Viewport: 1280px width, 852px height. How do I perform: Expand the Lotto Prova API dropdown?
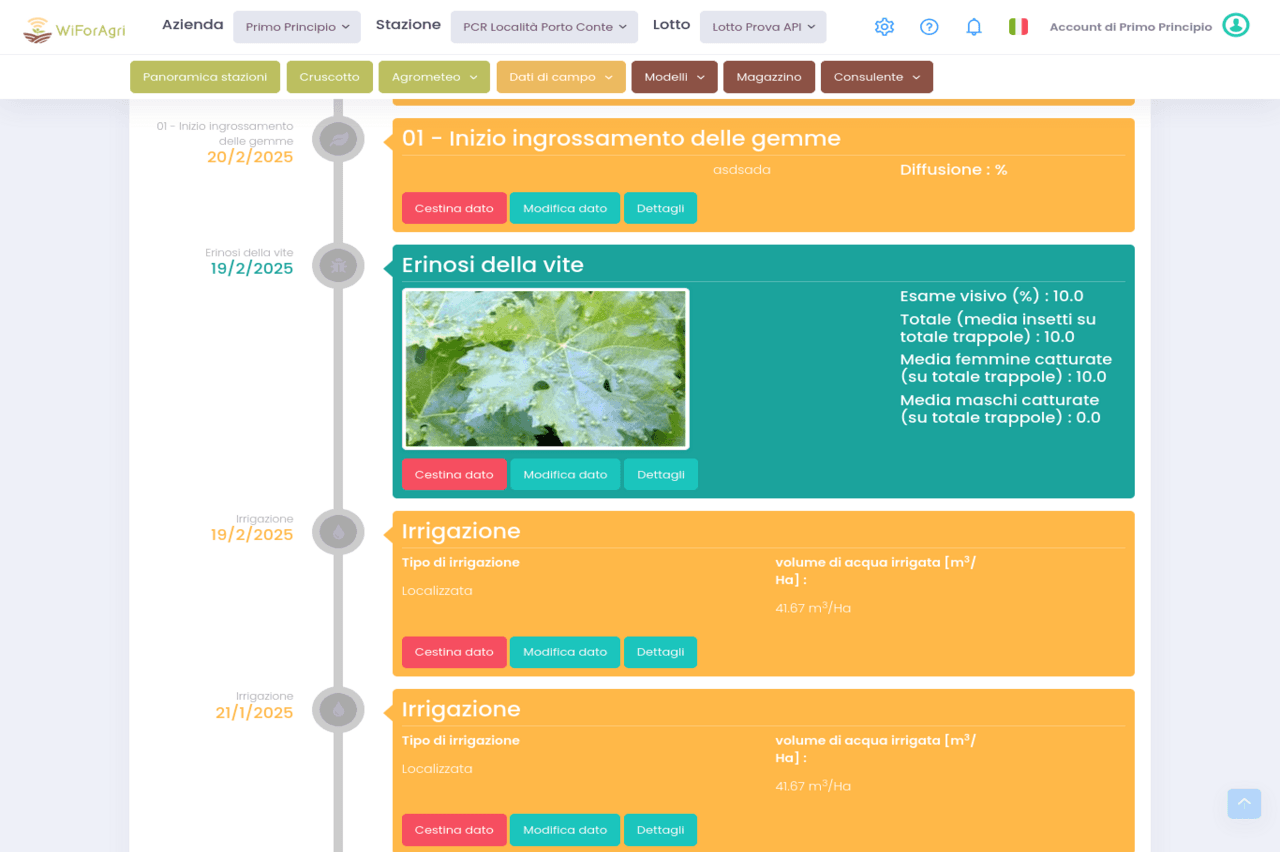(763, 27)
